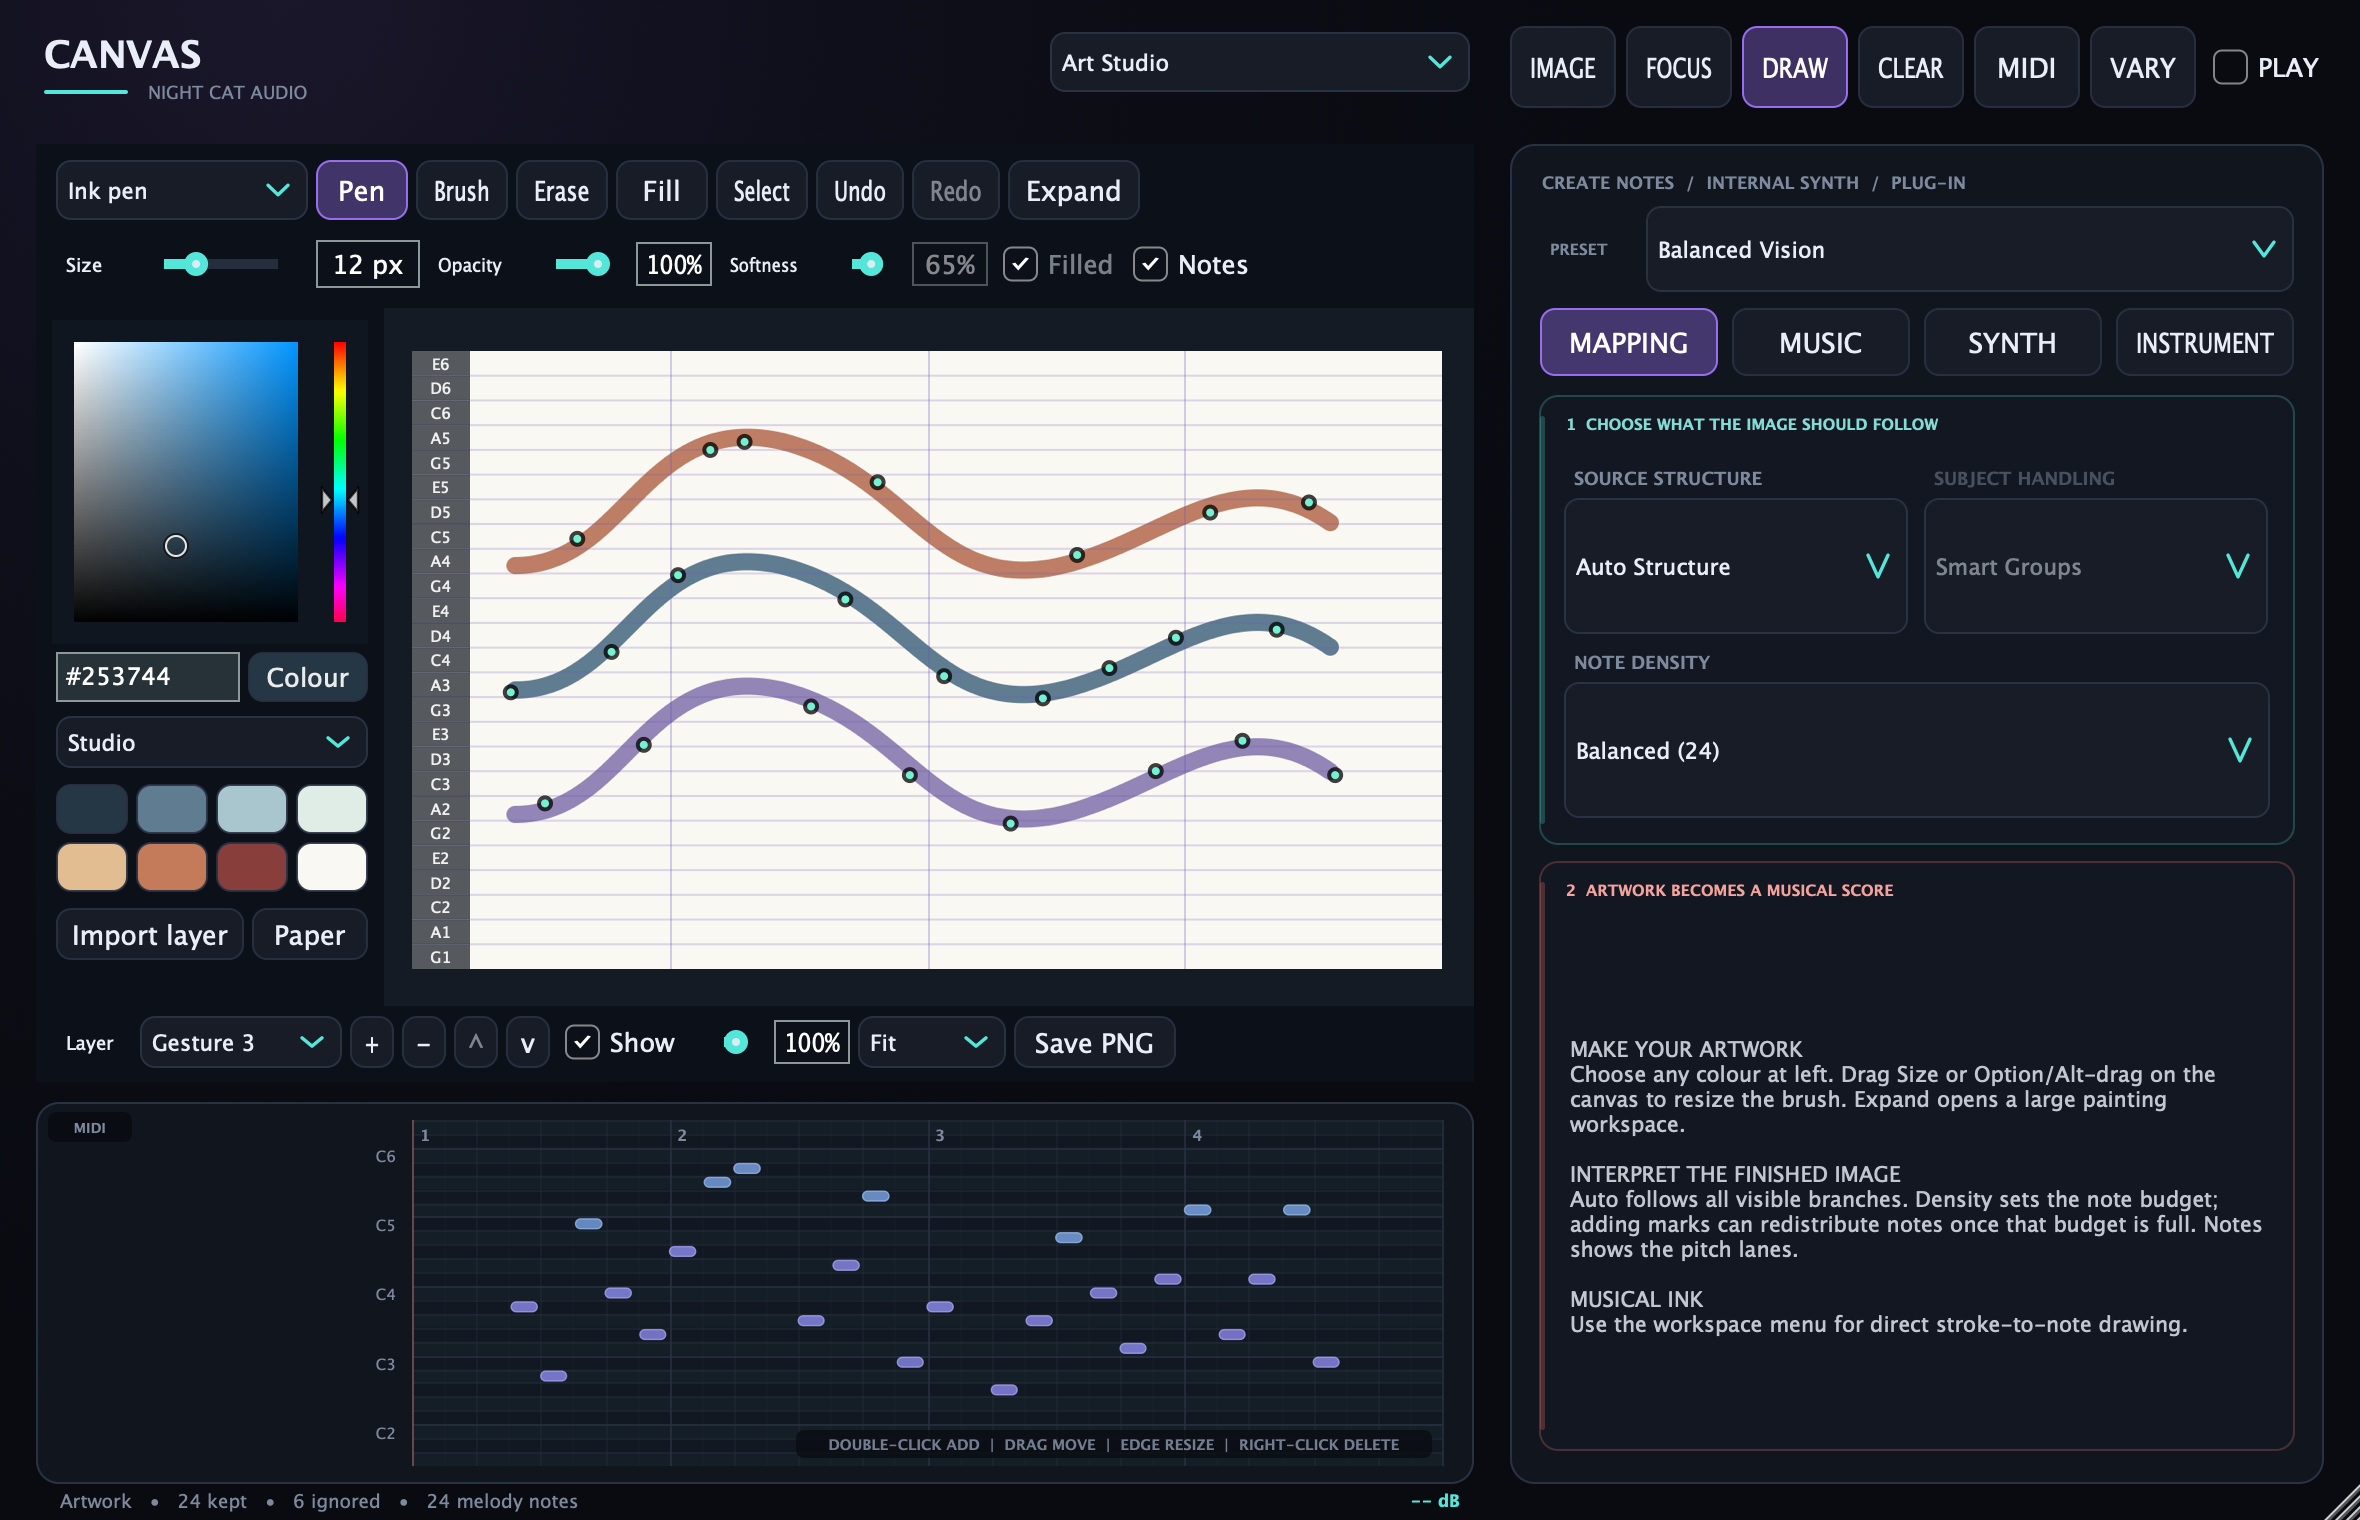Expand the Note Density Balanced (24) dropdown
The image size is (2360, 1520).
[1916, 750]
